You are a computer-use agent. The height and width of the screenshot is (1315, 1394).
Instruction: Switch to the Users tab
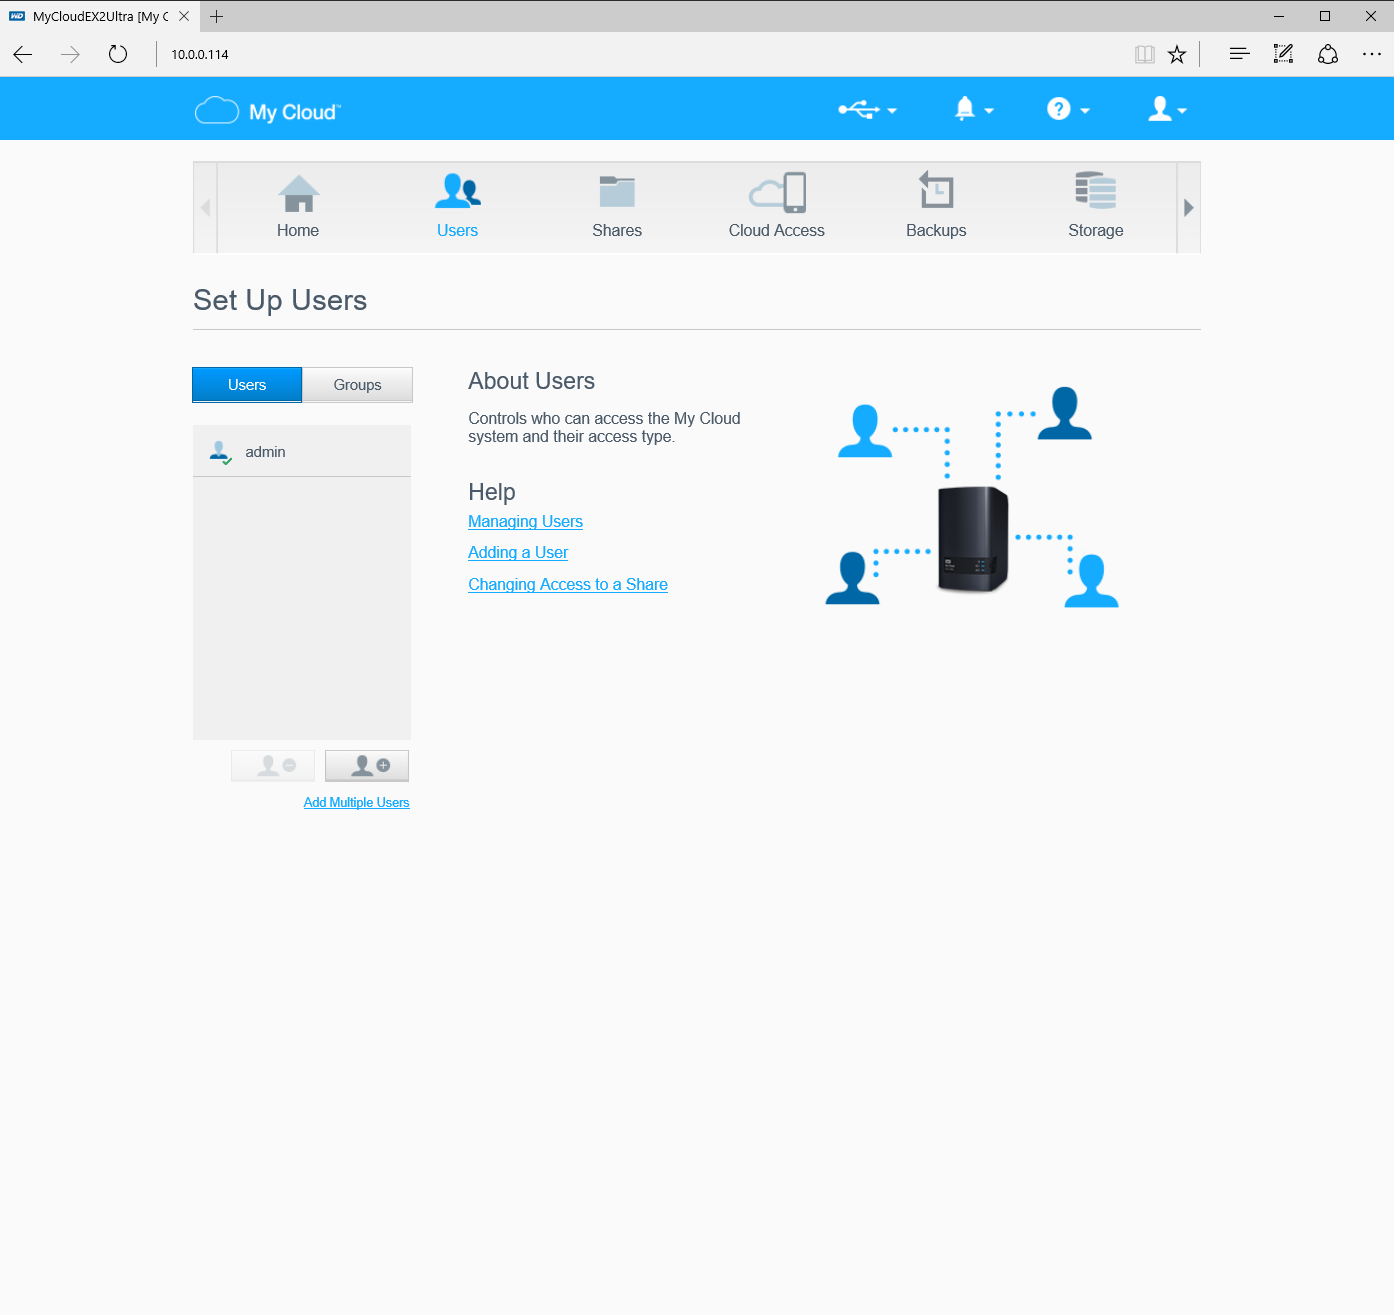coord(247,385)
